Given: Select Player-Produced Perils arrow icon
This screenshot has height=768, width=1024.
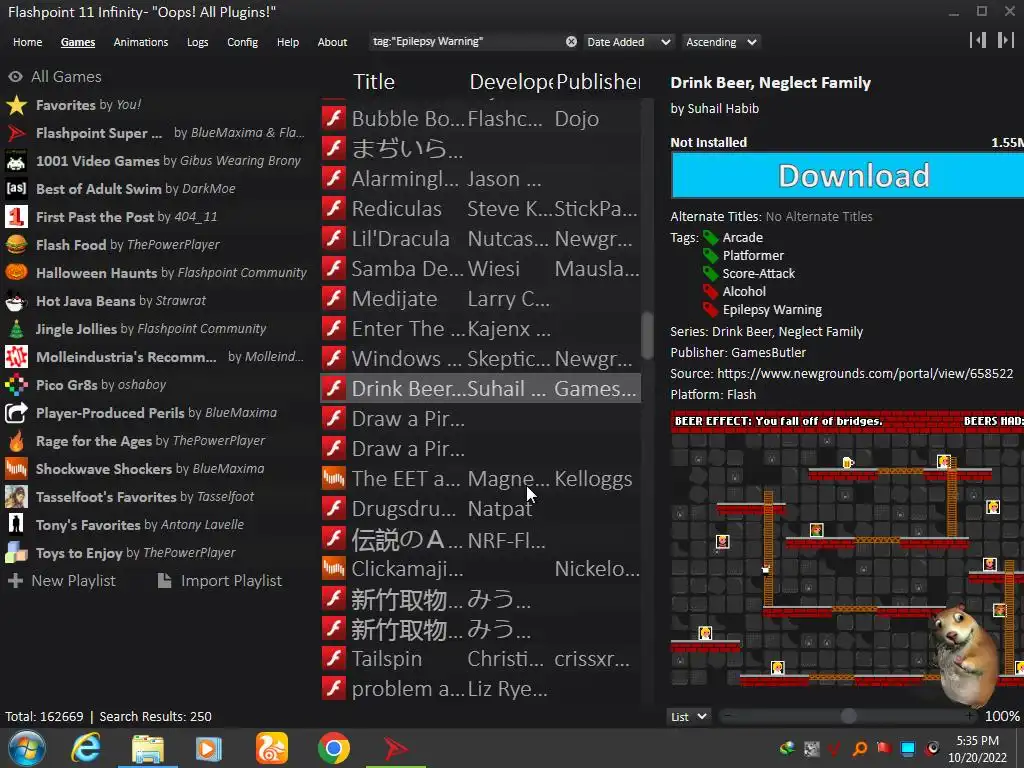Looking at the screenshot, I should tap(16, 413).
